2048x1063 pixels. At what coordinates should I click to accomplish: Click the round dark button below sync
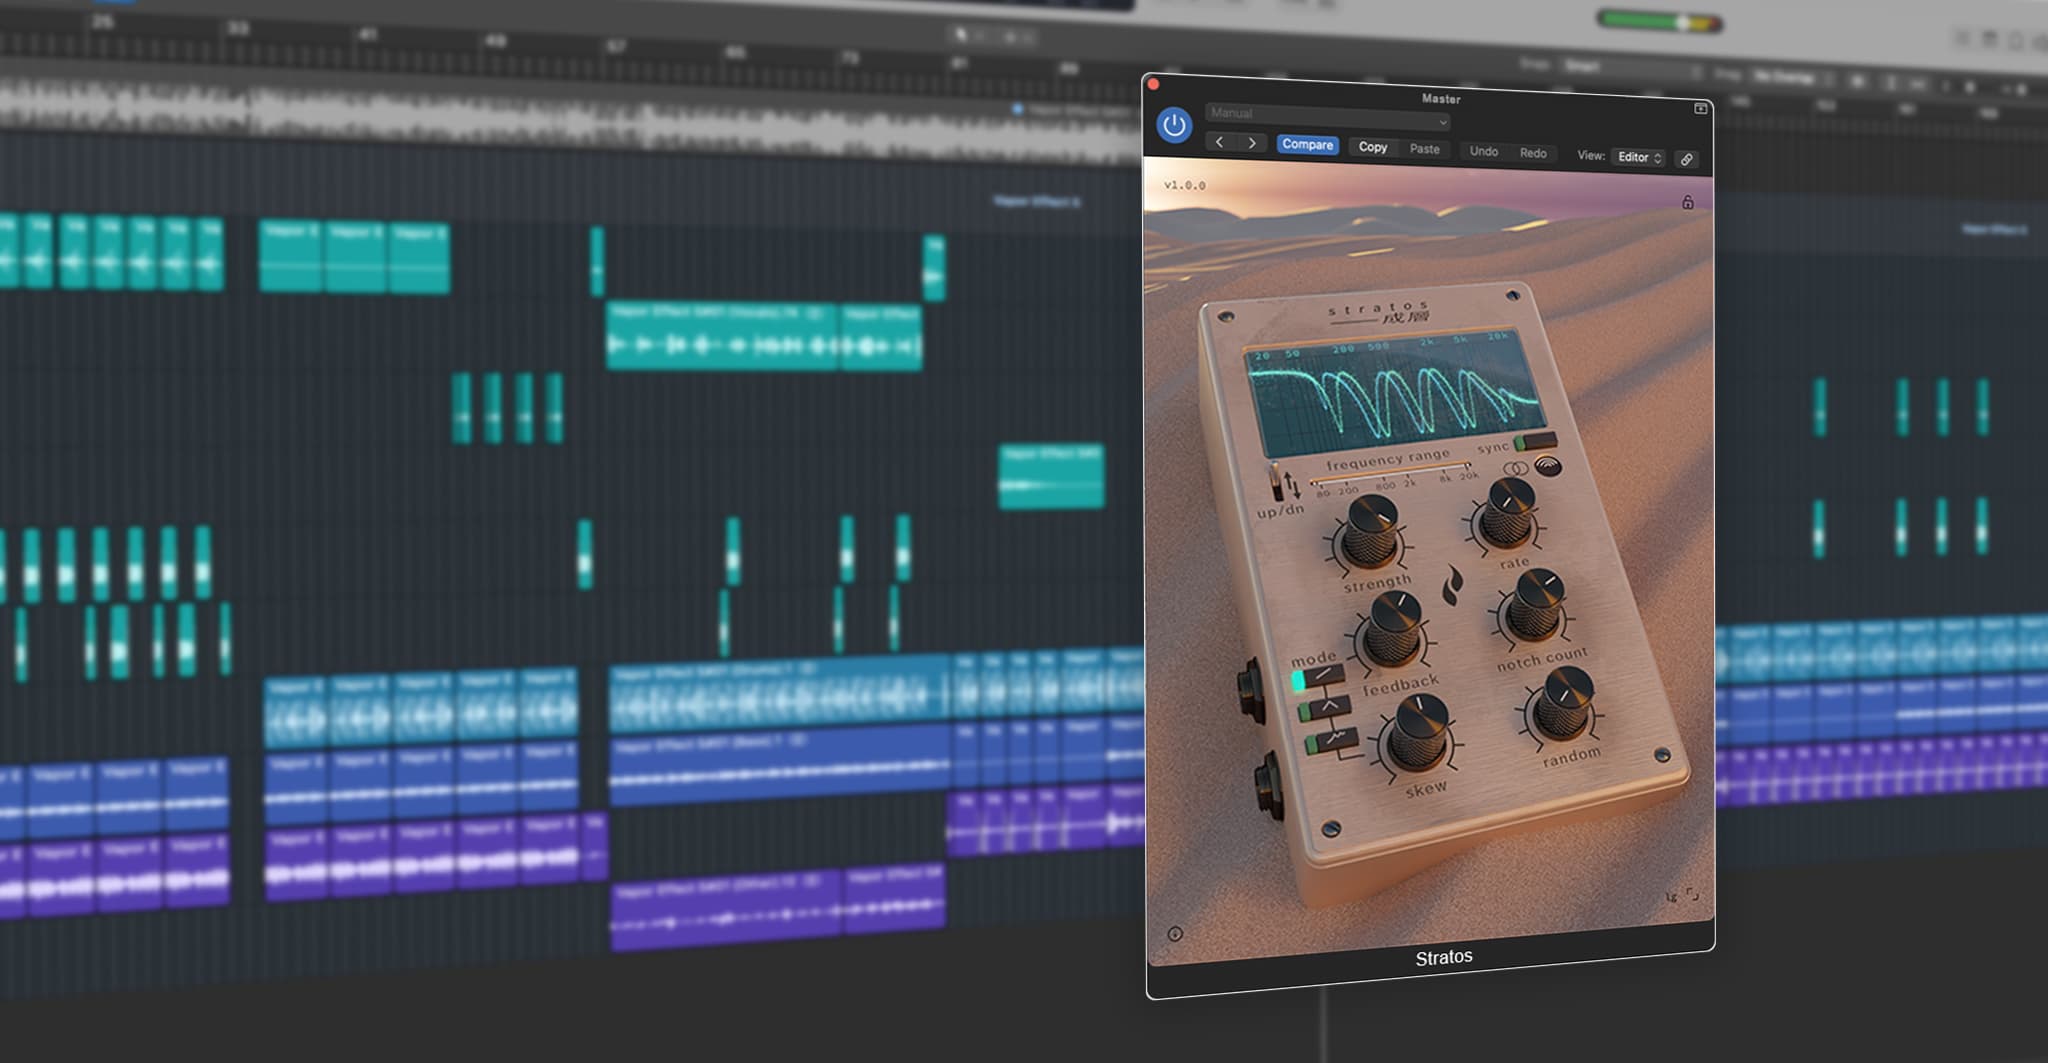tap(1548, 465)
